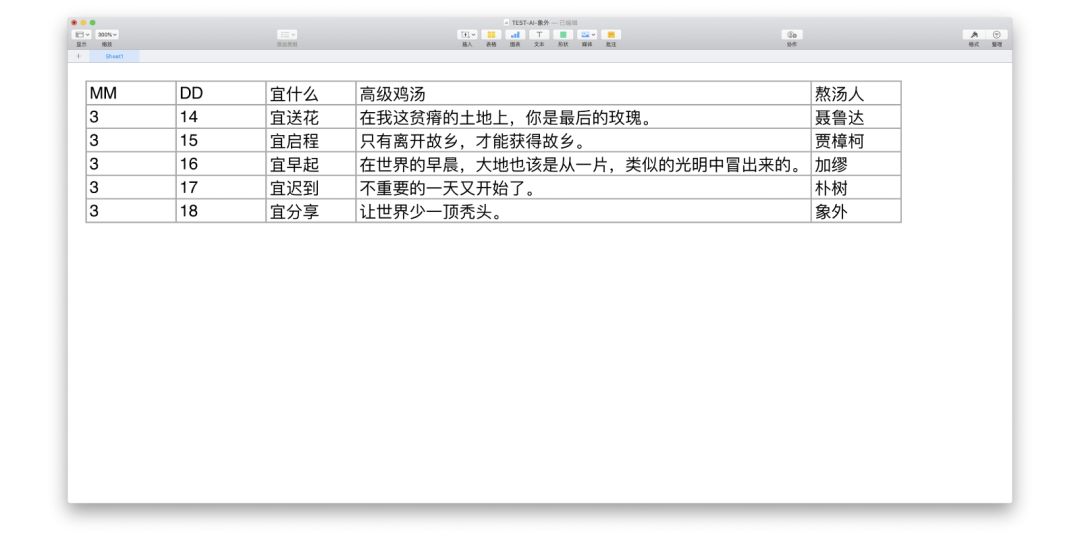Image resolution: width=1080 pixels, height=540 pixels.
Task: Select the 聂鲁达 author cell
Action: pyautogui.click(x=856, y=117)
